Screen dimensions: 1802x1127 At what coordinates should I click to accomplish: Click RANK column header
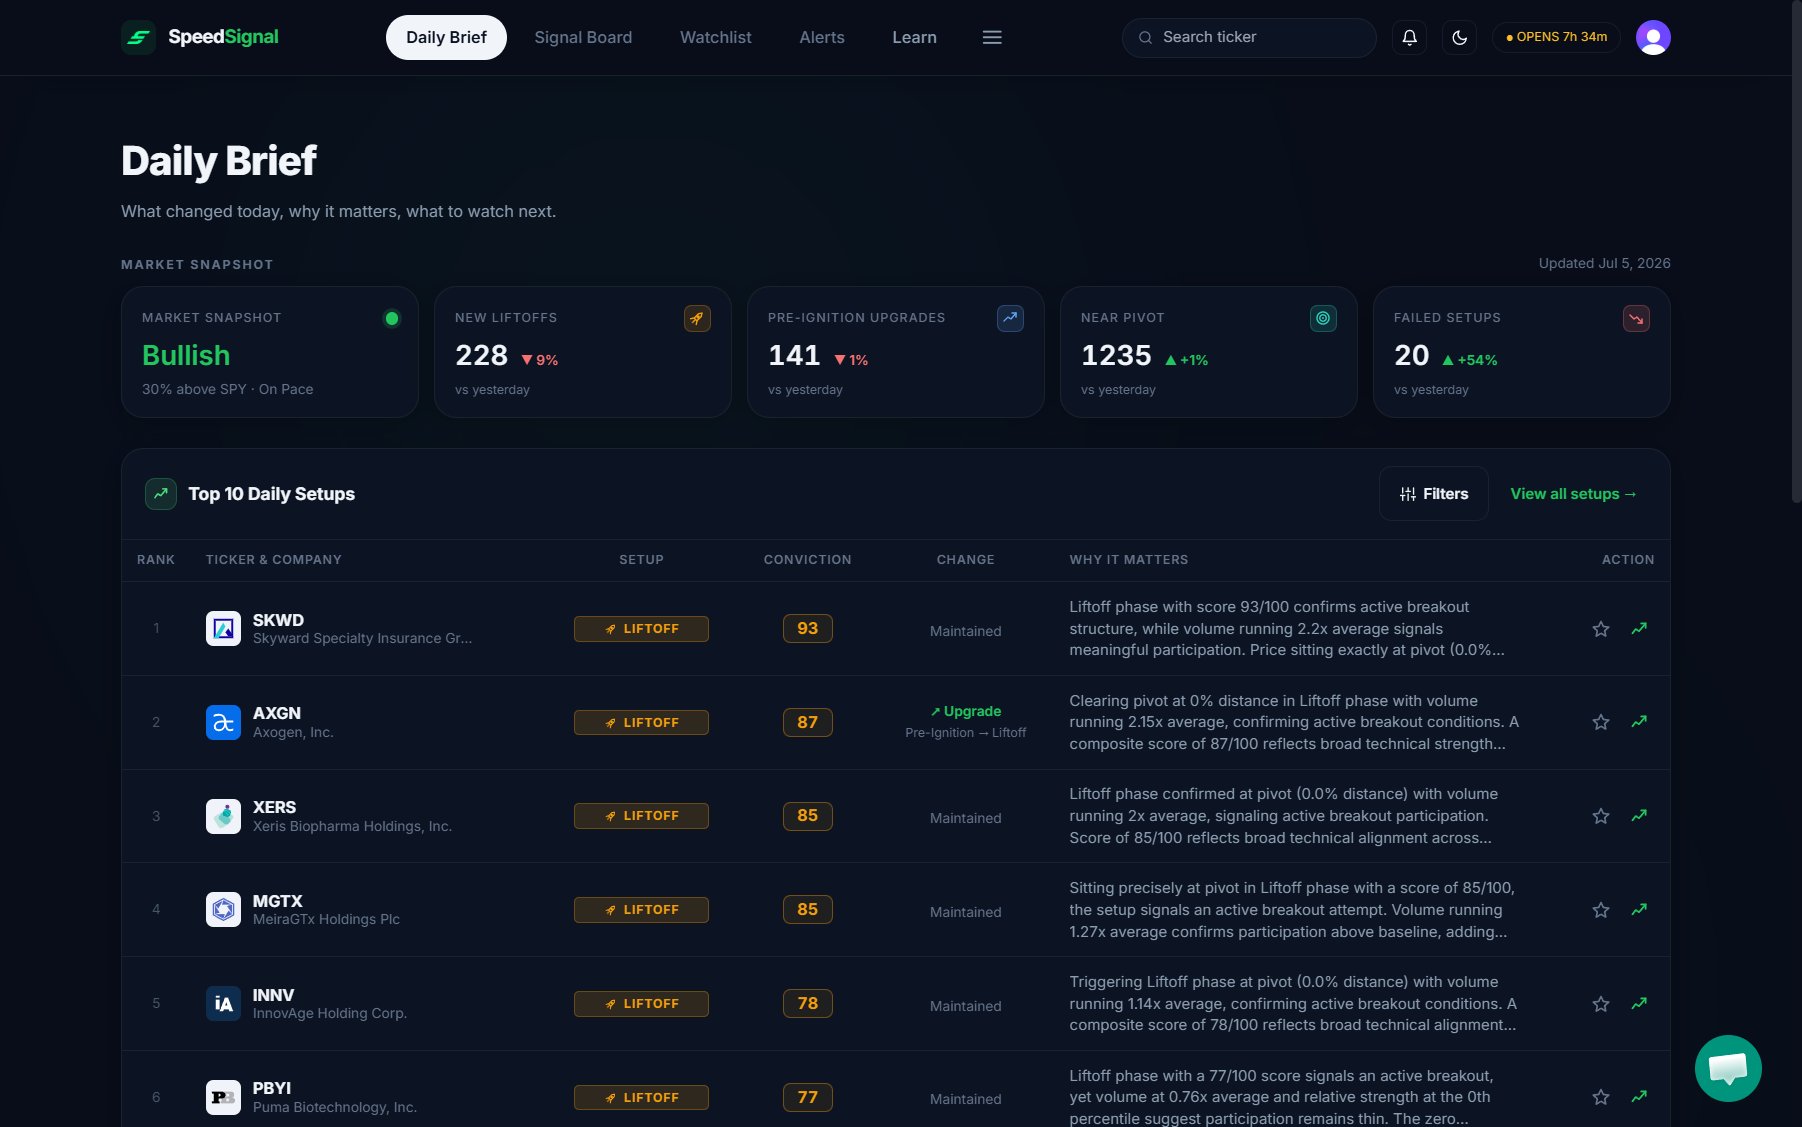point(156,560)
